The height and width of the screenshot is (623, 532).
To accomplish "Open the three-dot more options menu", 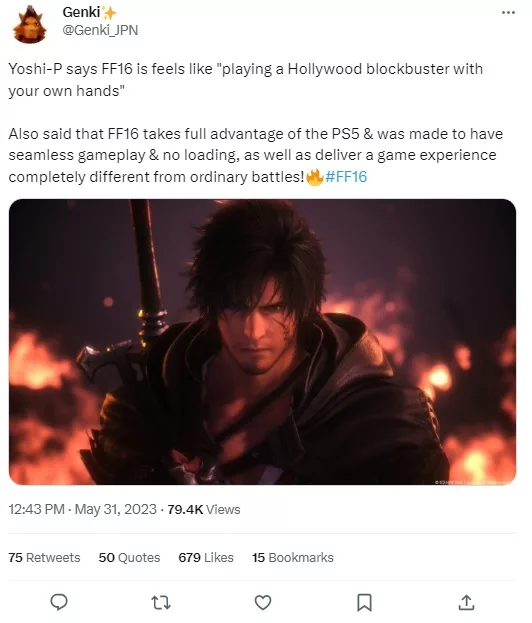I will [508, 13].
